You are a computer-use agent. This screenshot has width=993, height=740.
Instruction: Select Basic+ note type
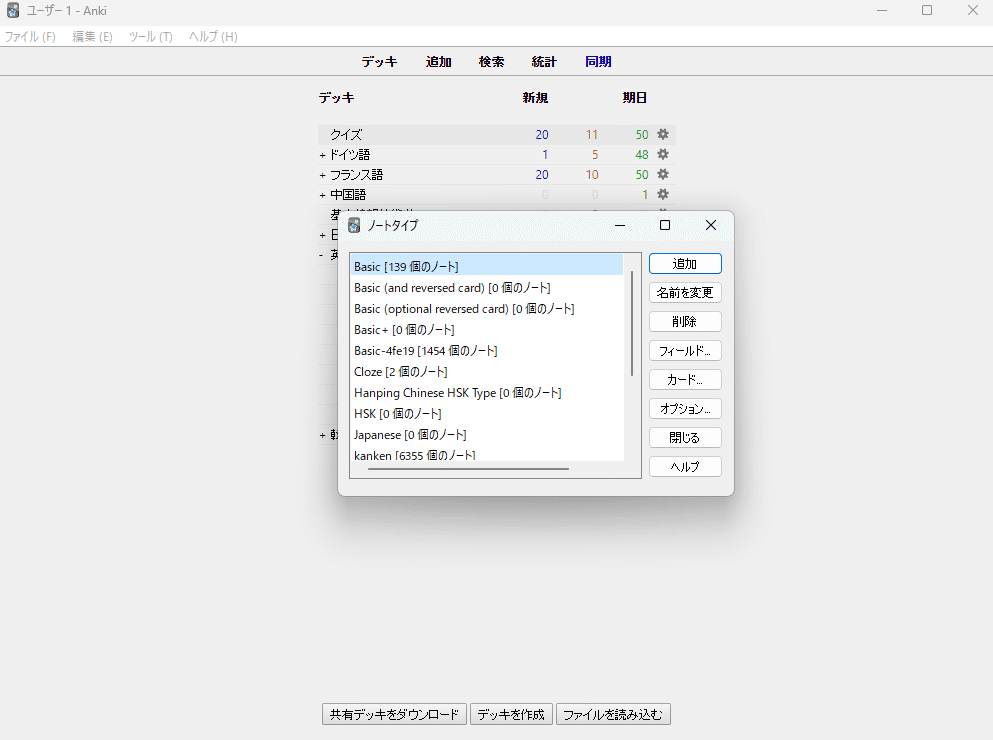point(486,329)
